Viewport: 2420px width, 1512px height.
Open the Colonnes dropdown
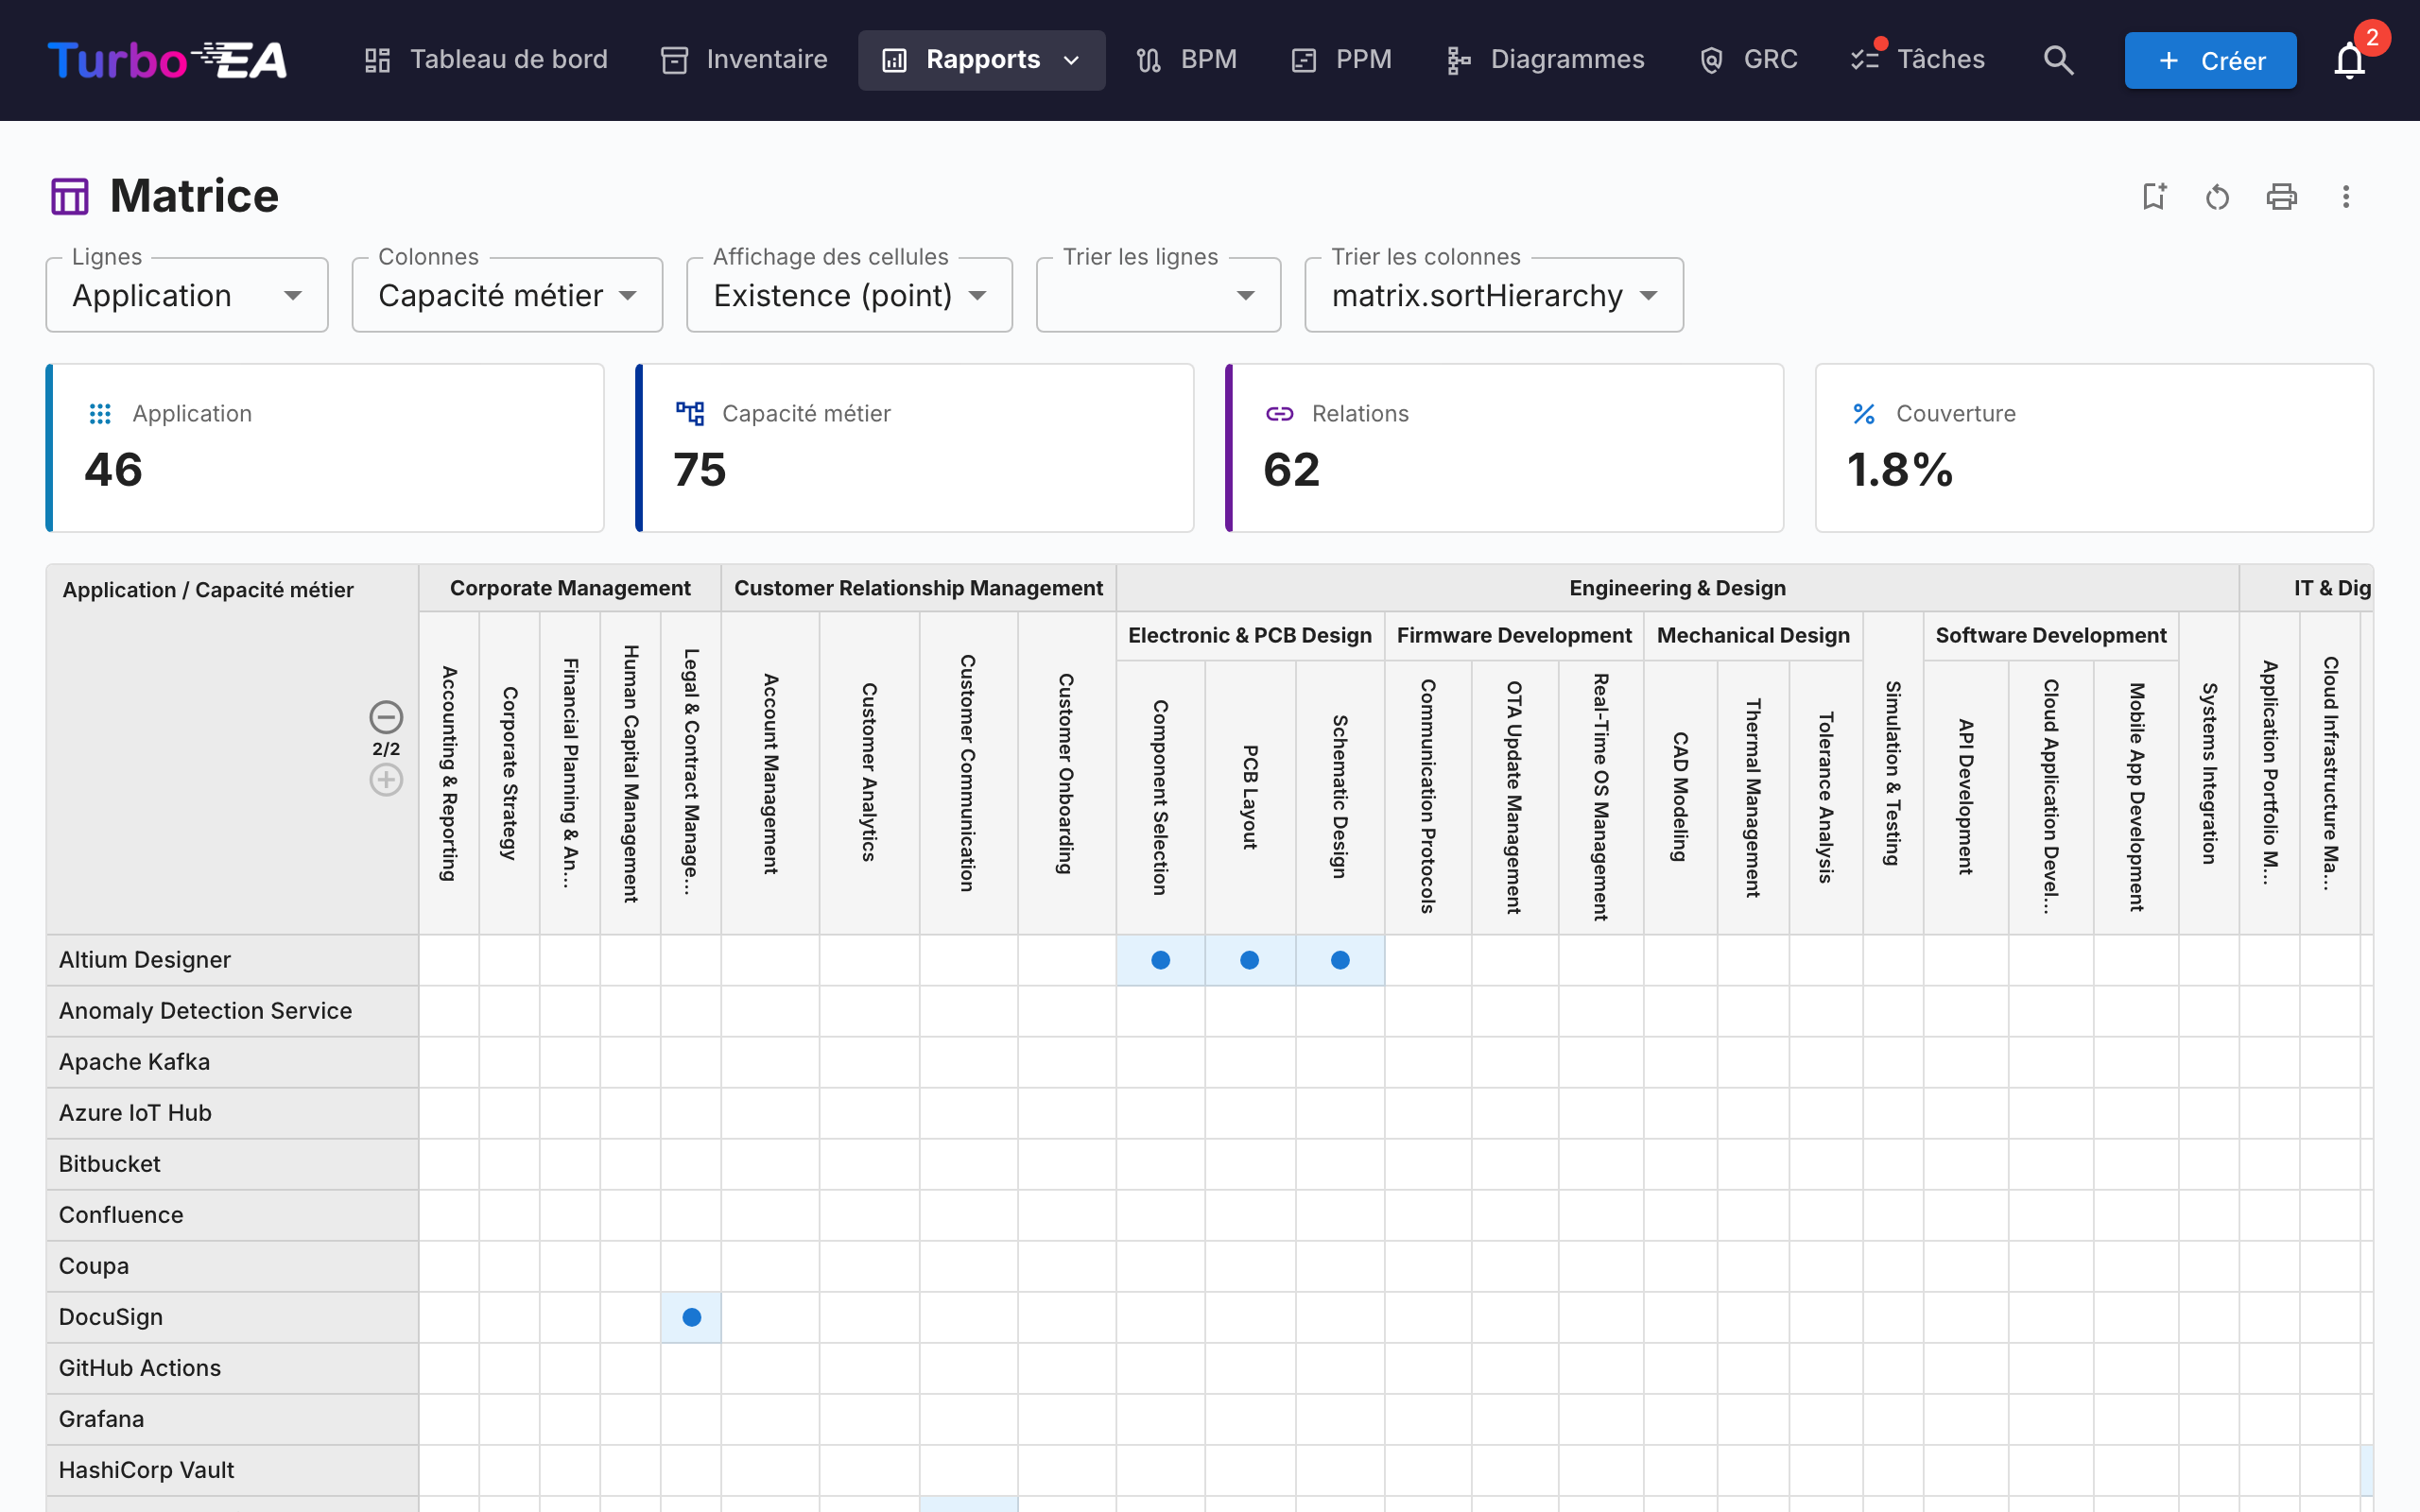point(507,295)
